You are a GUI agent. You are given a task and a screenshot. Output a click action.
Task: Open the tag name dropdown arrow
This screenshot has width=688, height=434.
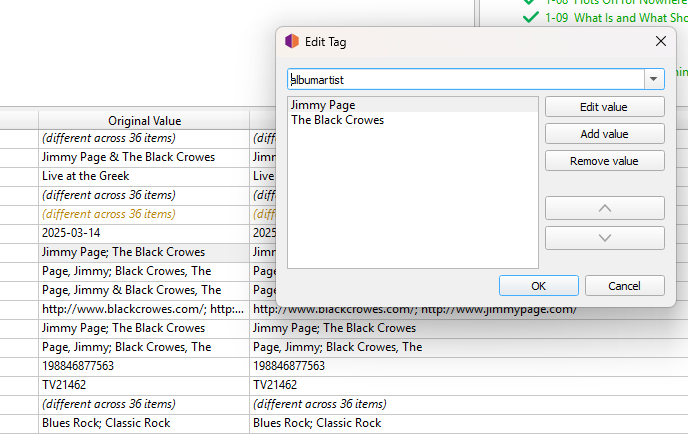click(653, 79)
